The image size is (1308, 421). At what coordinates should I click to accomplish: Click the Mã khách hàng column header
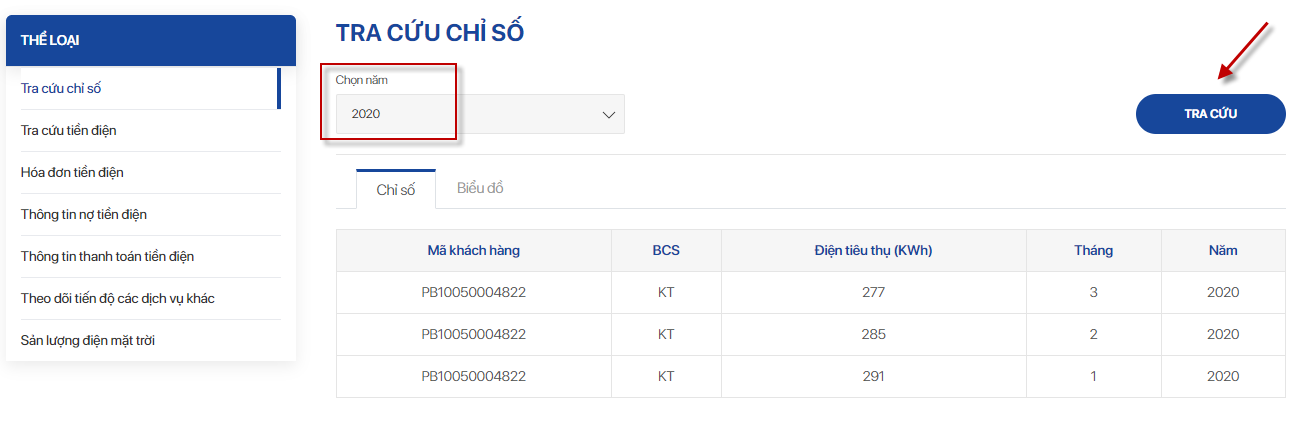pos(474,251)
